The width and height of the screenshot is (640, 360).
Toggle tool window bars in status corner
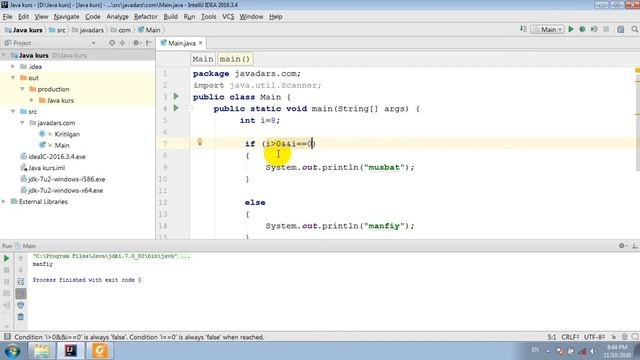(x=7, y=337)
